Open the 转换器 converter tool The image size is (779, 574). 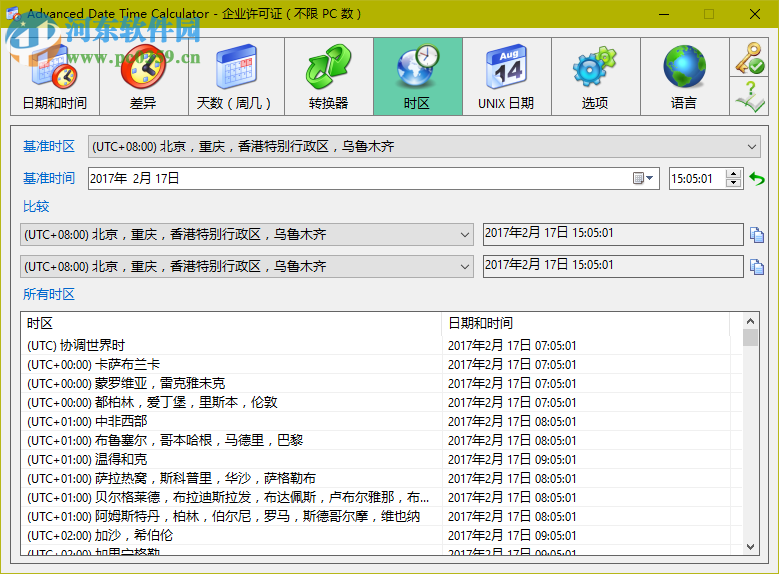(329, 77)
